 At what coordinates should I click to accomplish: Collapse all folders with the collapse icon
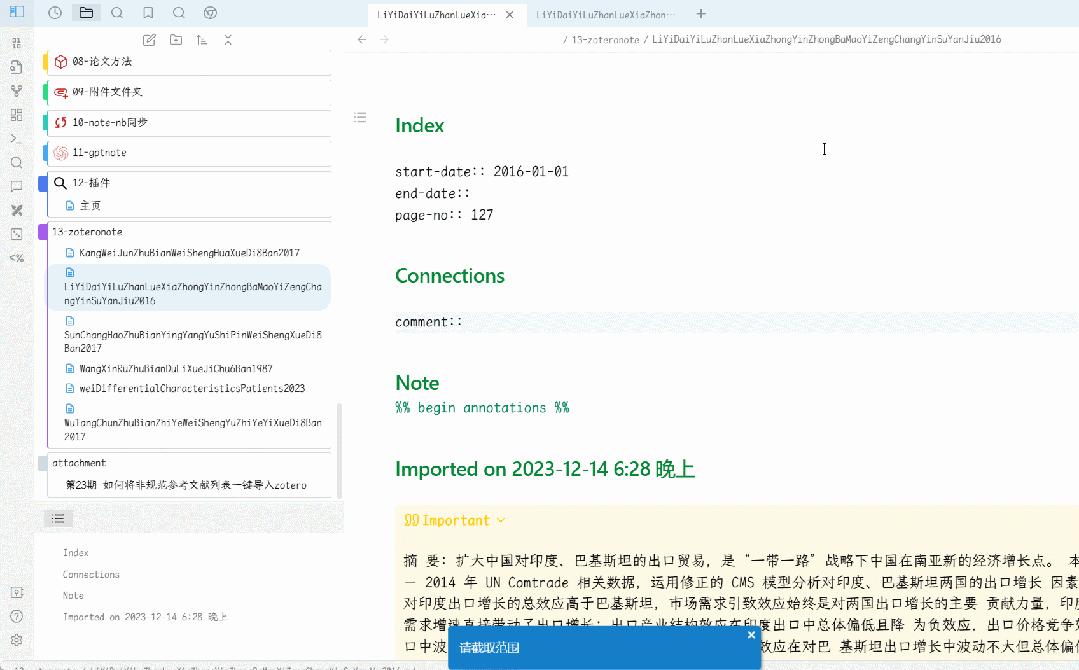227,39
